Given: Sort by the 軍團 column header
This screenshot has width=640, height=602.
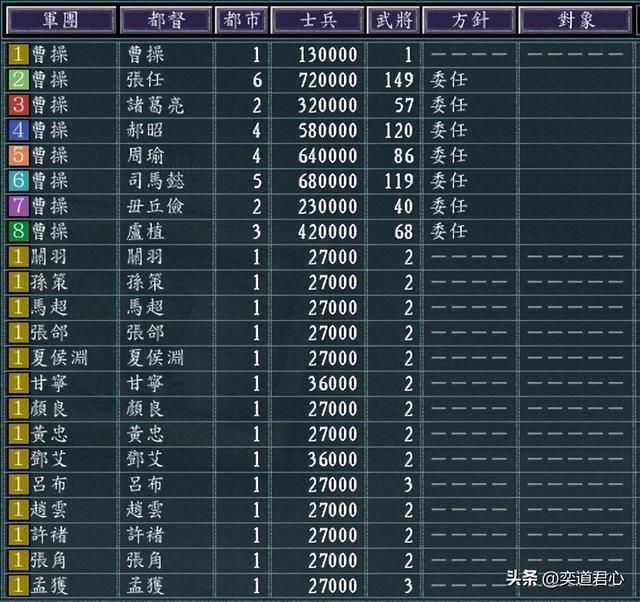Looking at the screenshot, I should [x=60, y=20].
